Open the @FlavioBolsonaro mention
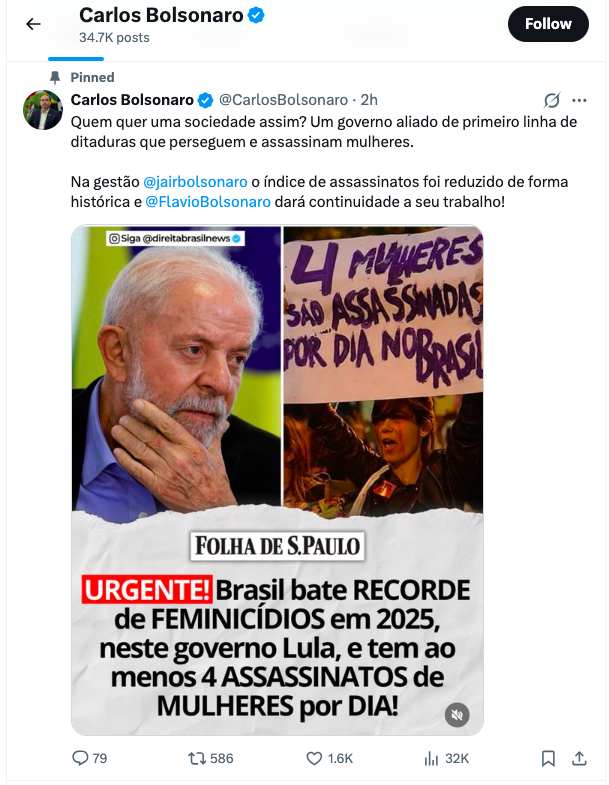Viewport: 609px width, 785px height. point(208,202)
